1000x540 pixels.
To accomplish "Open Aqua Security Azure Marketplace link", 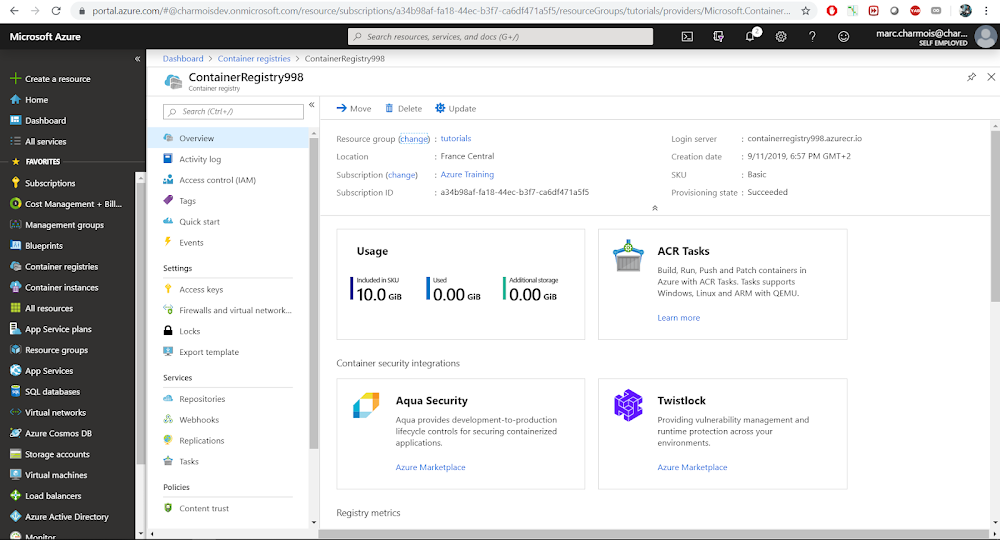I will click(x=430, y=467).
